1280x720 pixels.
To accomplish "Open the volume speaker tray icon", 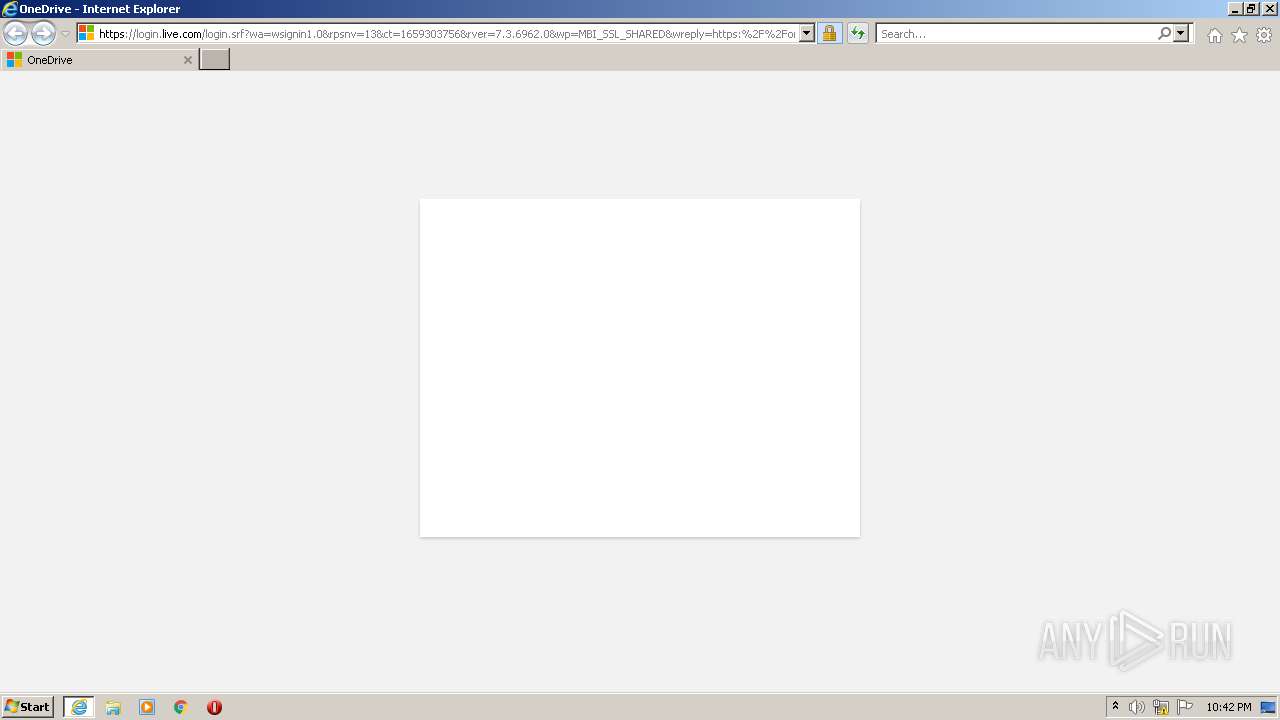I will point(1137,707).
